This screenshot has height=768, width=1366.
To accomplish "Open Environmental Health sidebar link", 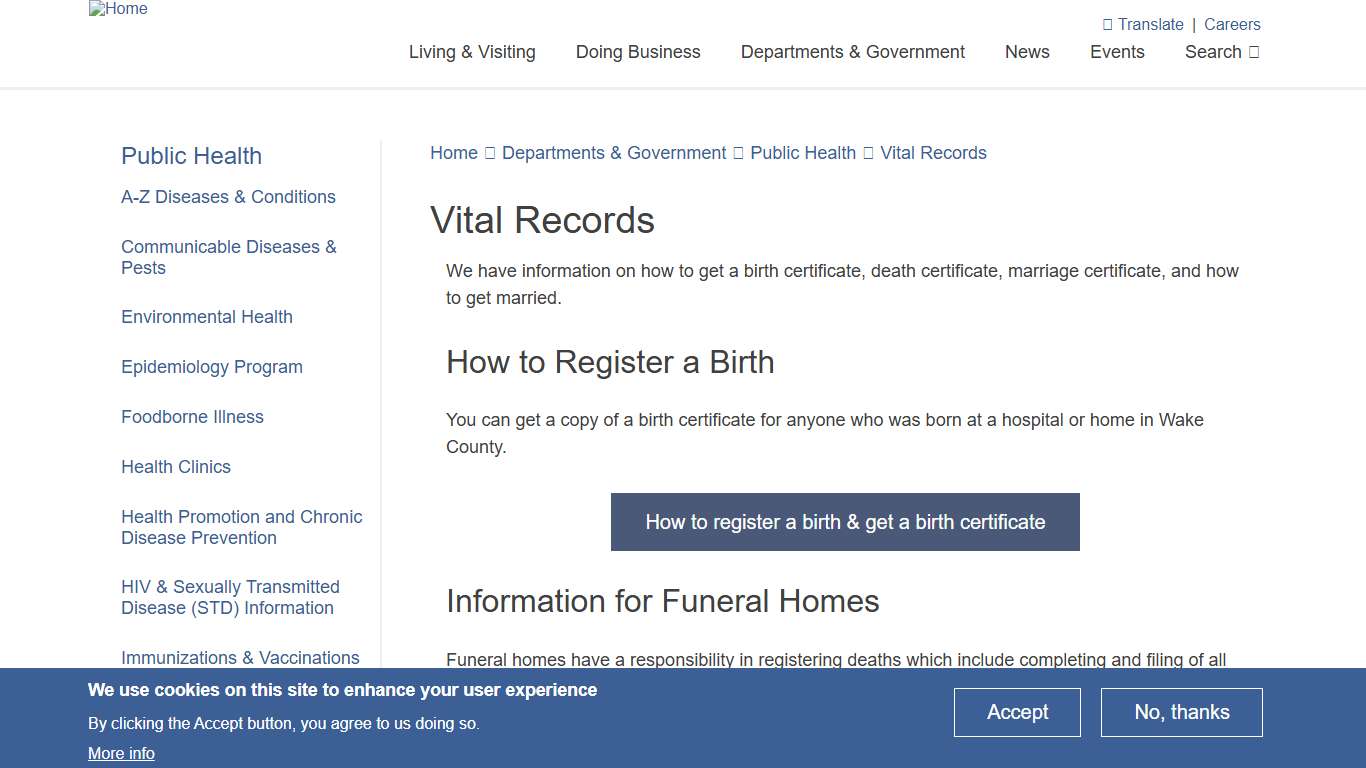I will [x=206, y=317].
